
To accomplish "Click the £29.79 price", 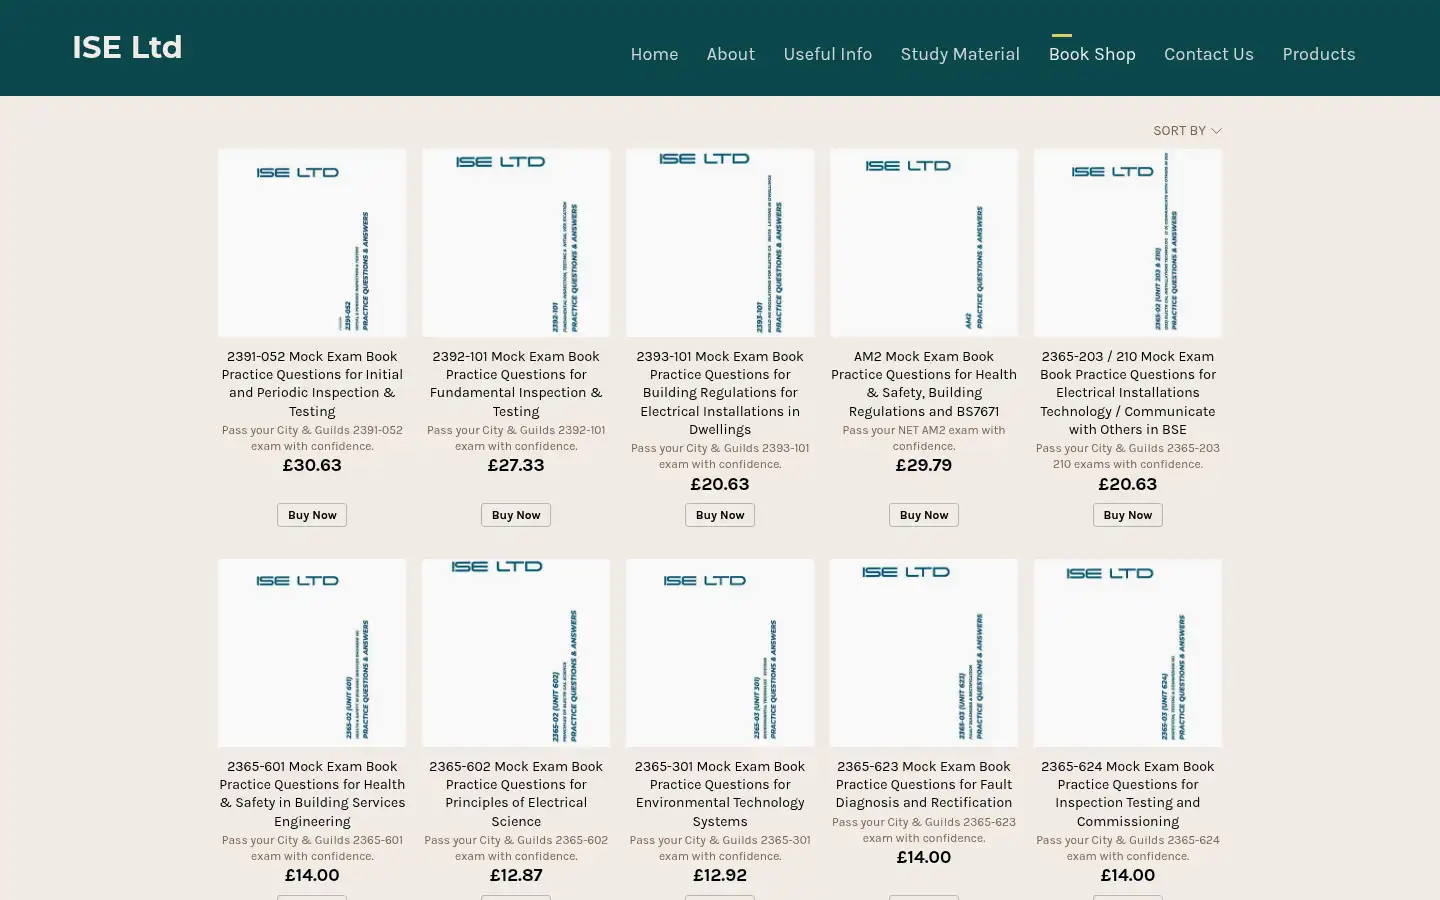I will [x=924, y=465].
